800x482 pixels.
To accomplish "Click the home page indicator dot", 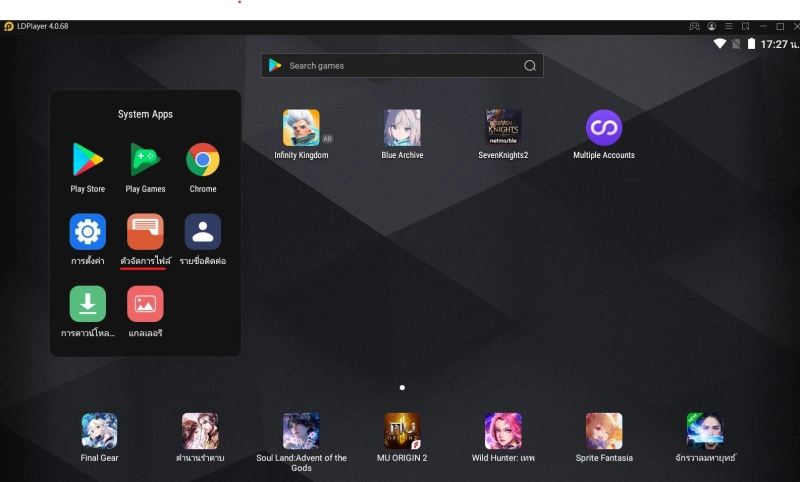I will click(402, 388).
